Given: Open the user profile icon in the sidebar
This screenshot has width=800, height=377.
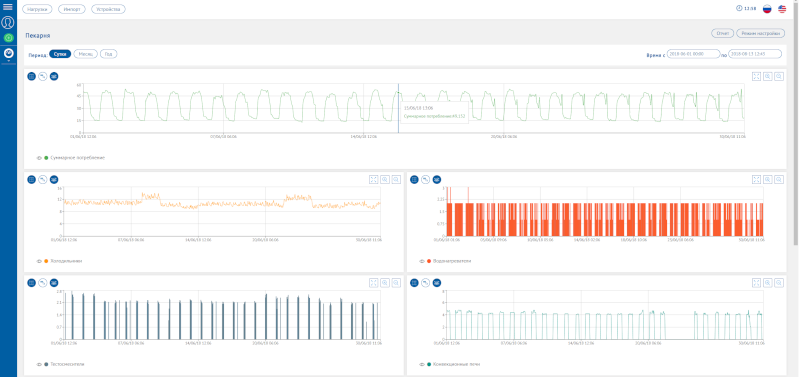Looking at the screenshot, I should (8, 22).
